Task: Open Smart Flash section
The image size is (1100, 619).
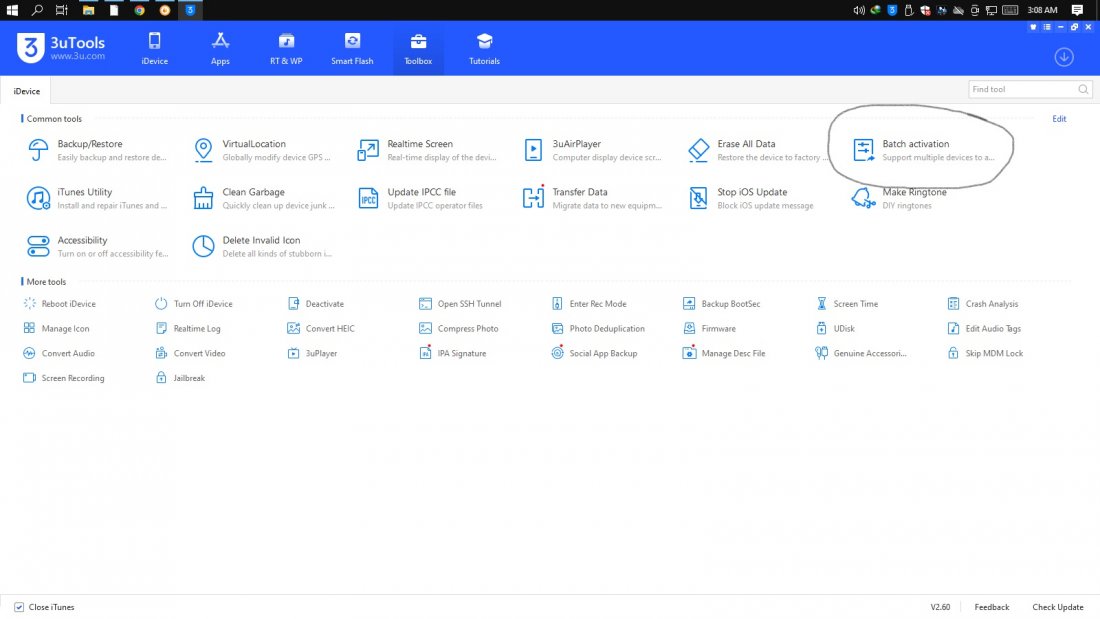Action: (x=352, y=48)
